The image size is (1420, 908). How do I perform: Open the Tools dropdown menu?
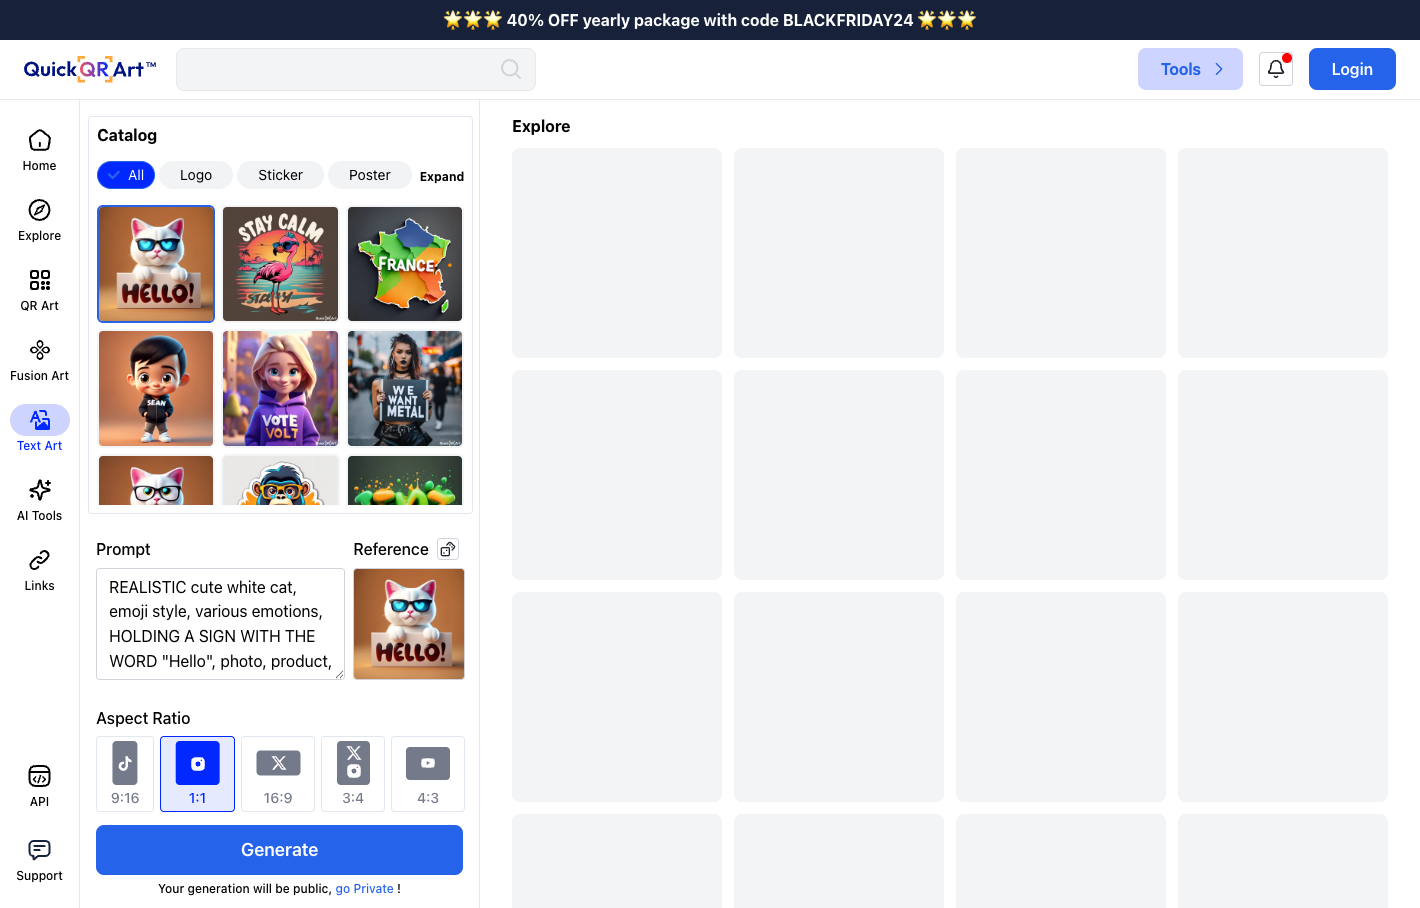click(1190, 69)
